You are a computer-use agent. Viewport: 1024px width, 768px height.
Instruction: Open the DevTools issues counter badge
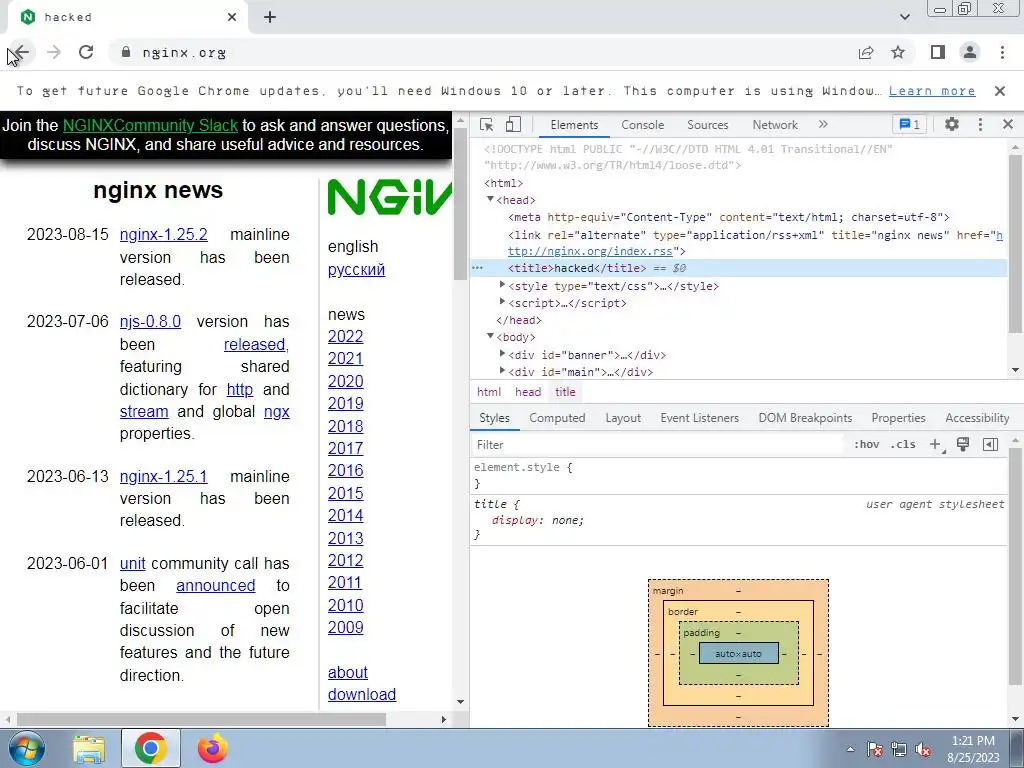909,124
